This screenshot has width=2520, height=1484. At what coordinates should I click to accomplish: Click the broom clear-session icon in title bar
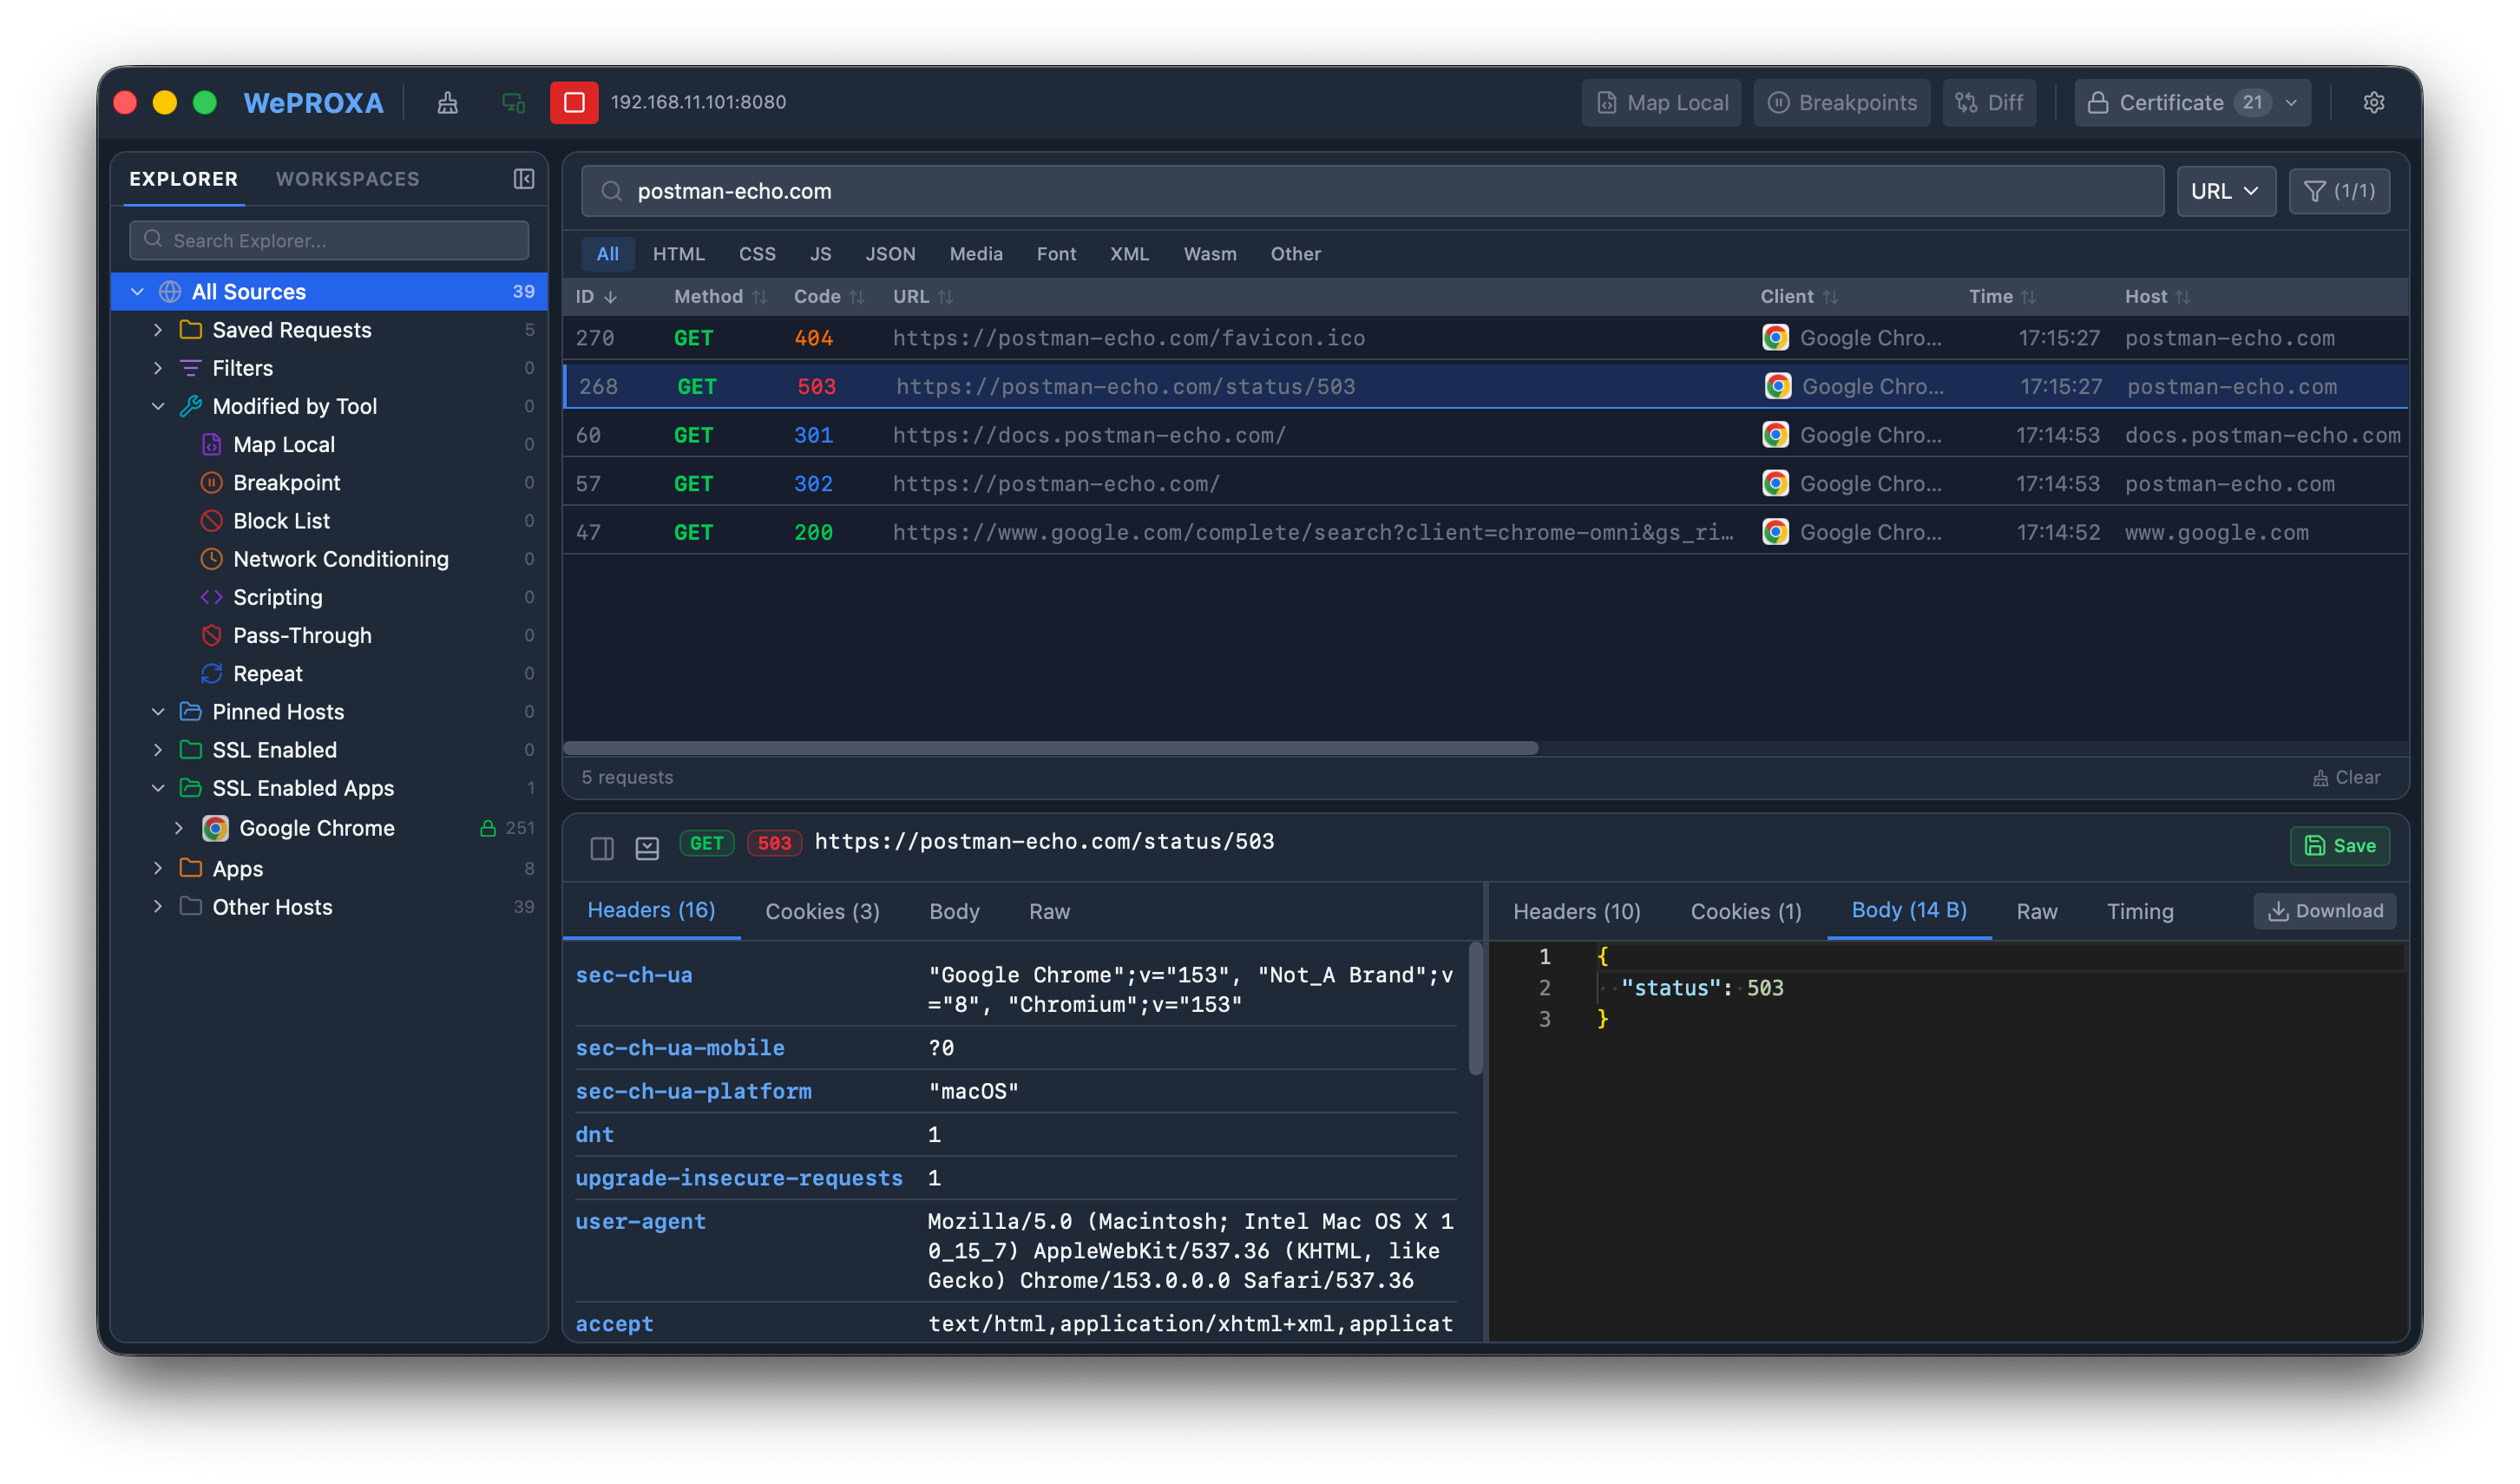tap(447, 102)
